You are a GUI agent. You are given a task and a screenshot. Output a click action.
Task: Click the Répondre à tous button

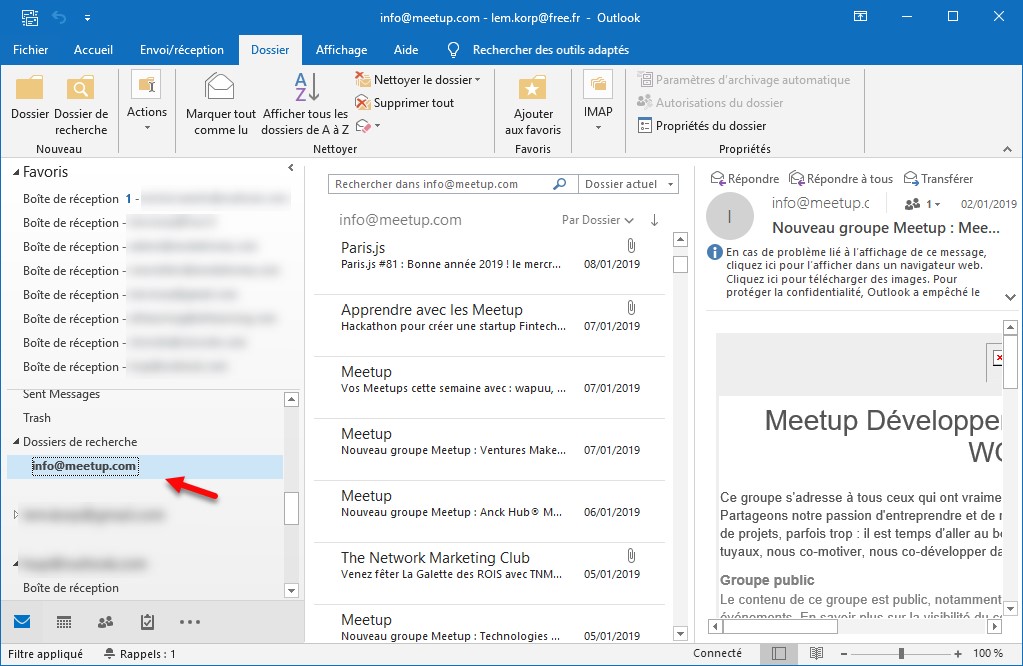[840, 179]
